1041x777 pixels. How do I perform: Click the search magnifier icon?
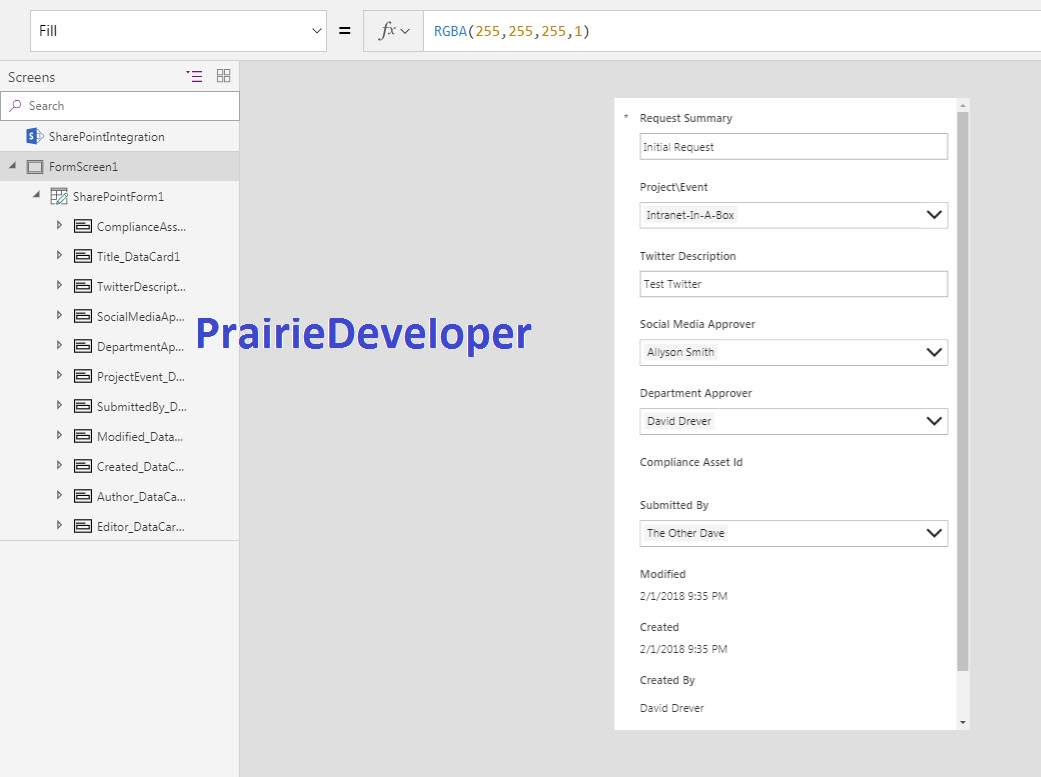(15, 106)
